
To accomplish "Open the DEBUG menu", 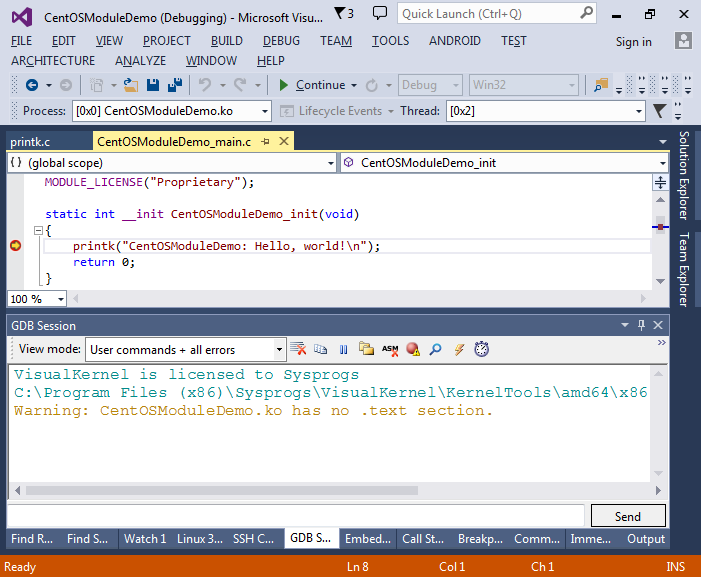I will click(x=281, y=41).
